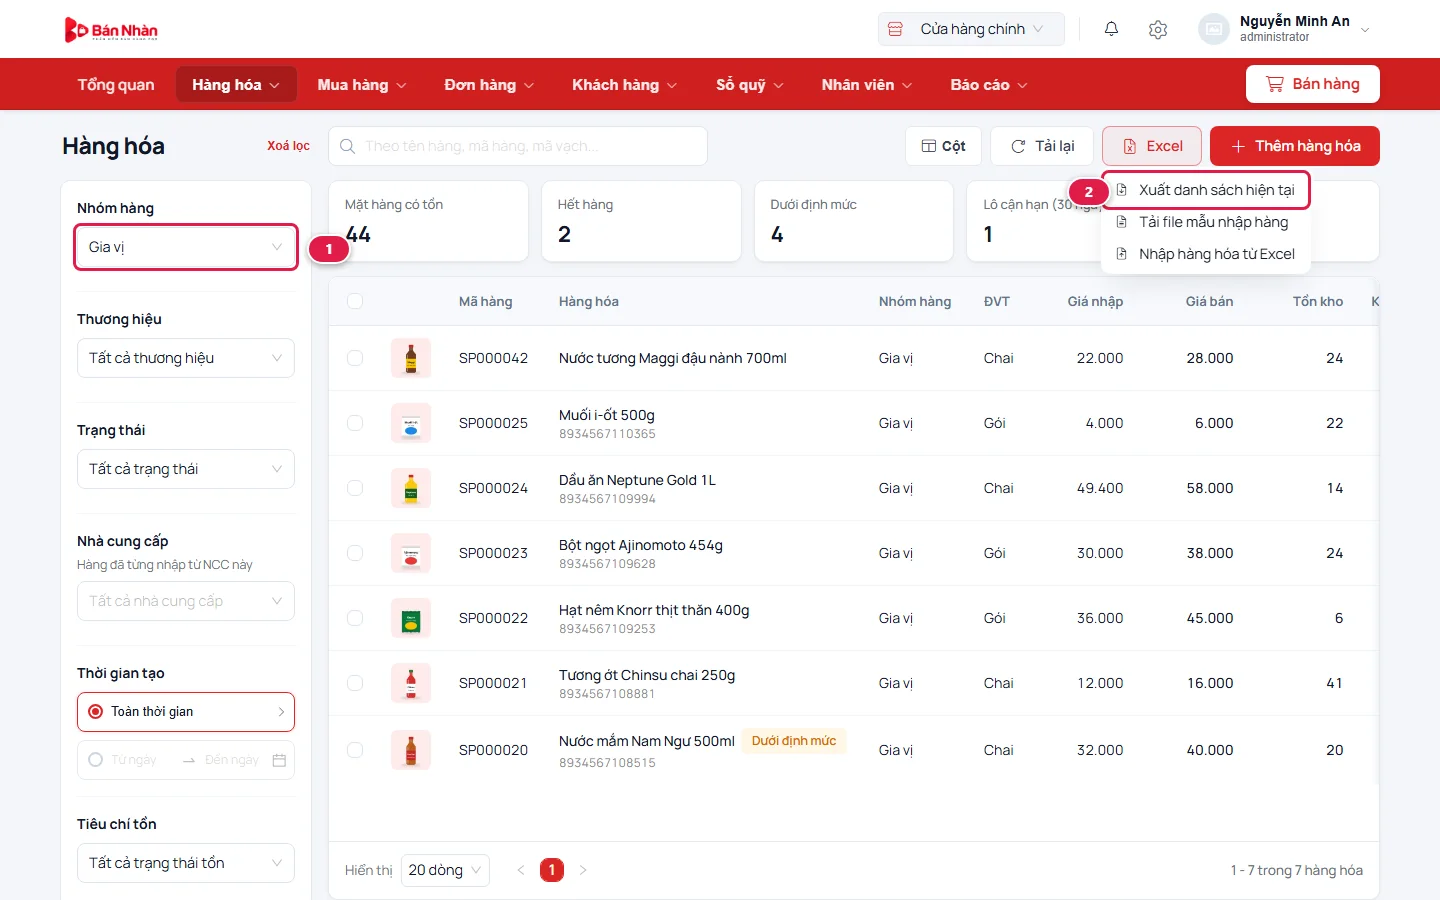Go to next page arrow
This screenshot has height=900, width=1440.
pyautogui.click(x=583, y=870)
